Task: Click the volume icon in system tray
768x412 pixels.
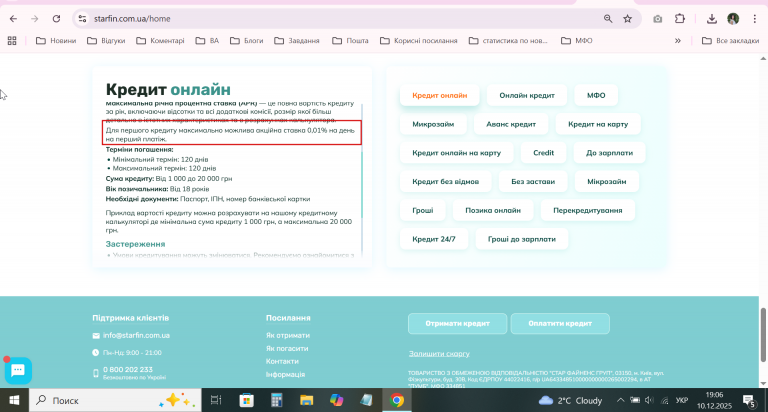Action: 649,400
